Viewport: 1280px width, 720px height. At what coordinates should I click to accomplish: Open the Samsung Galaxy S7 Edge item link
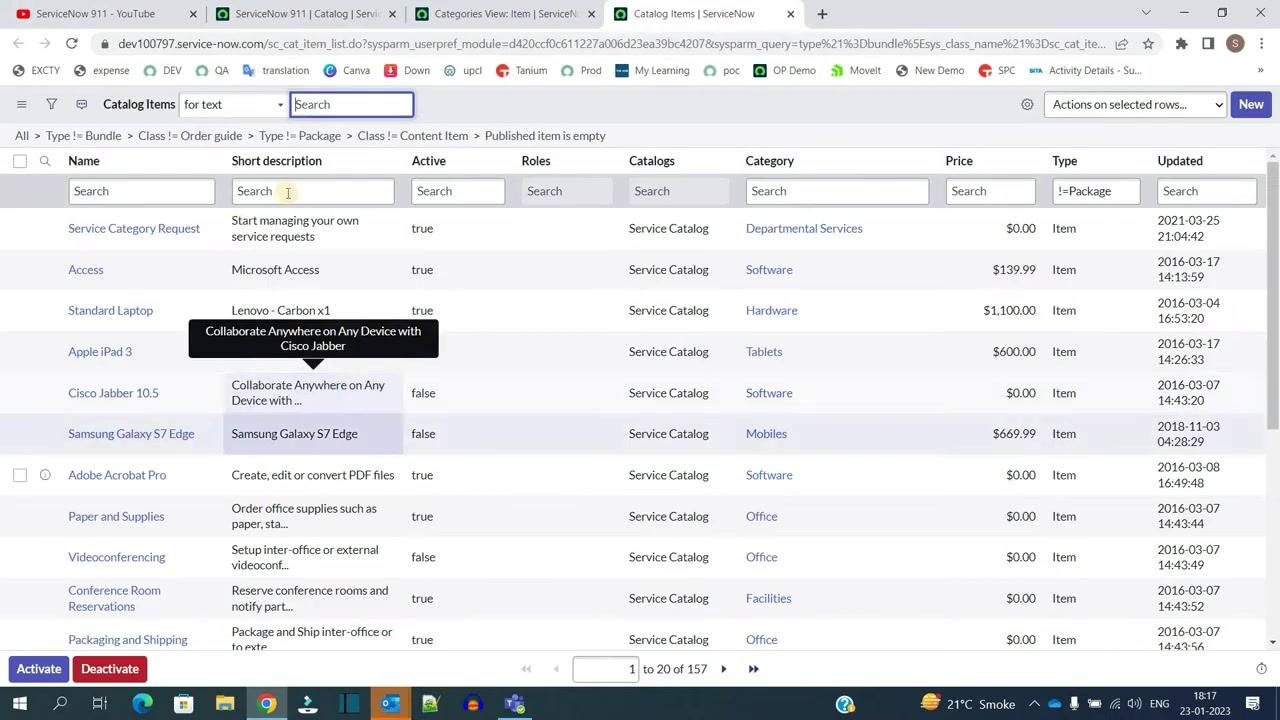click(x=131, y=434)
